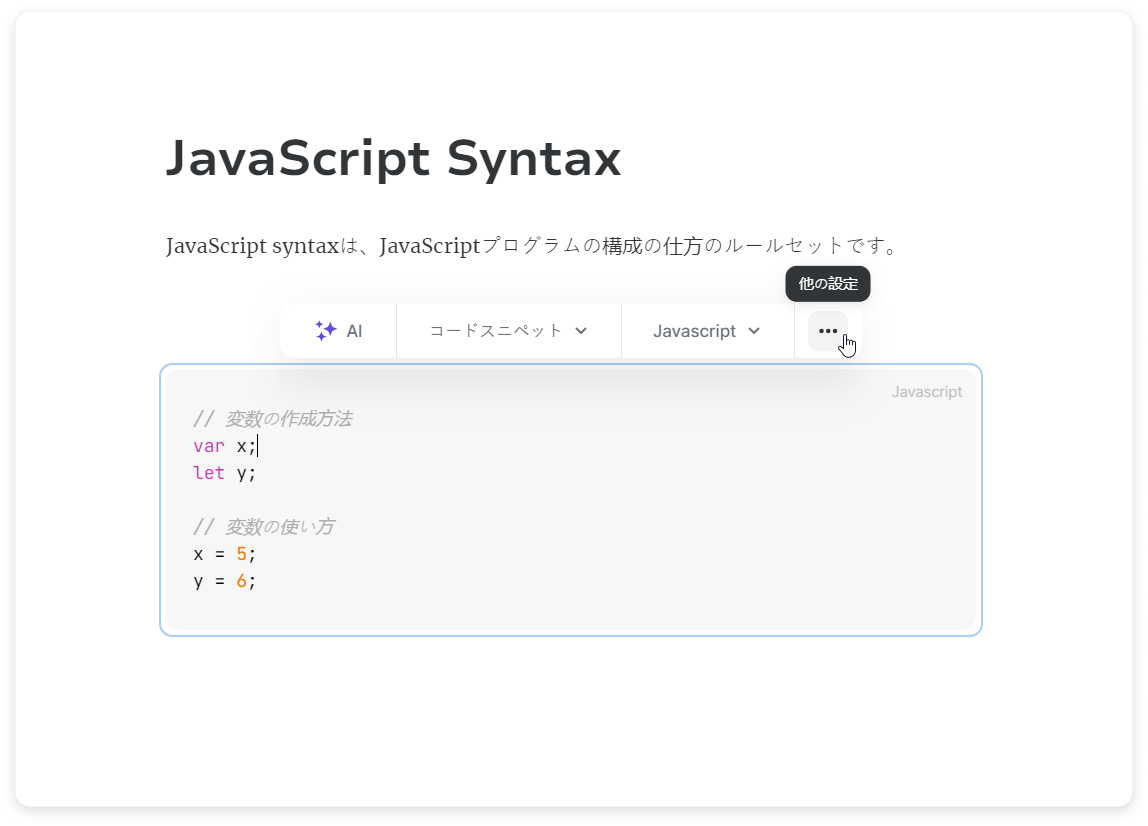Open the AI assistant sparkle button

338,331
